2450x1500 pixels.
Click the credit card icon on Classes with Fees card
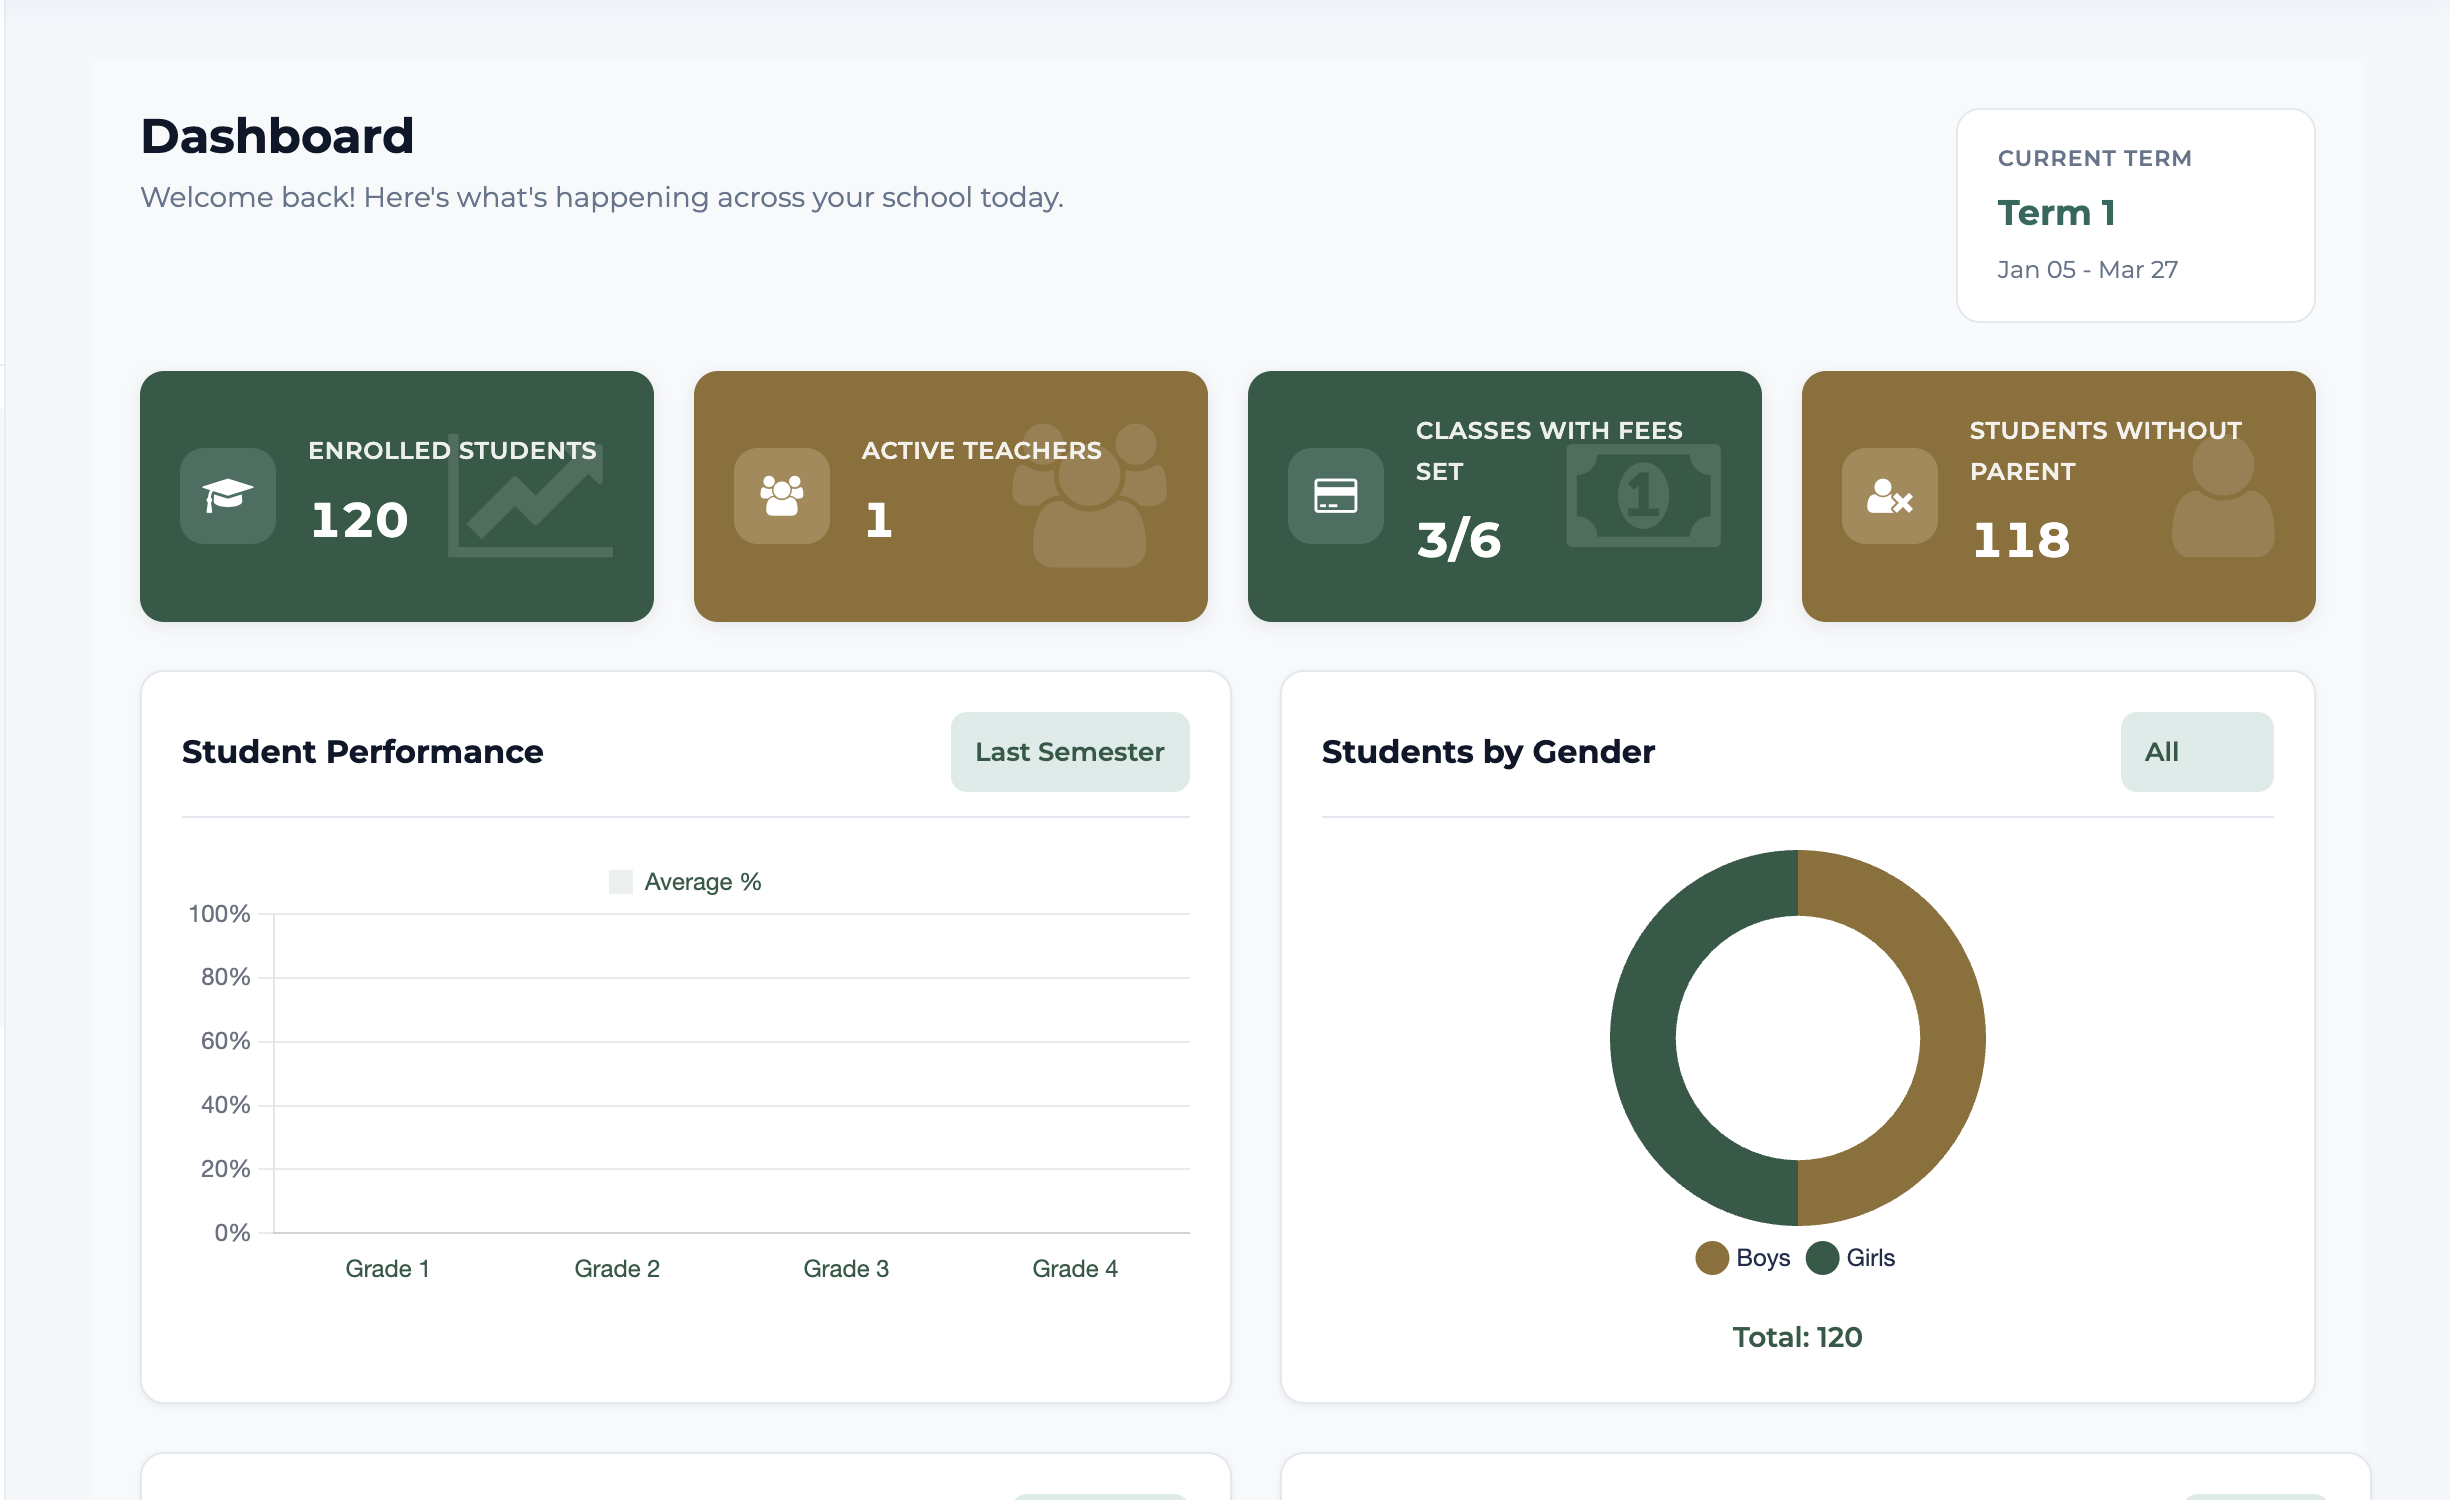coord(1334,497)
